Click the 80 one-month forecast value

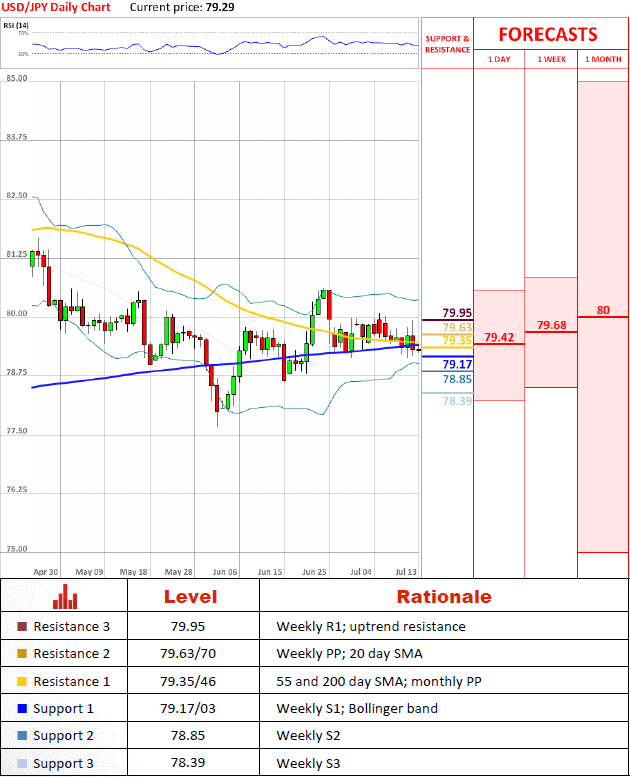(603, 310)
